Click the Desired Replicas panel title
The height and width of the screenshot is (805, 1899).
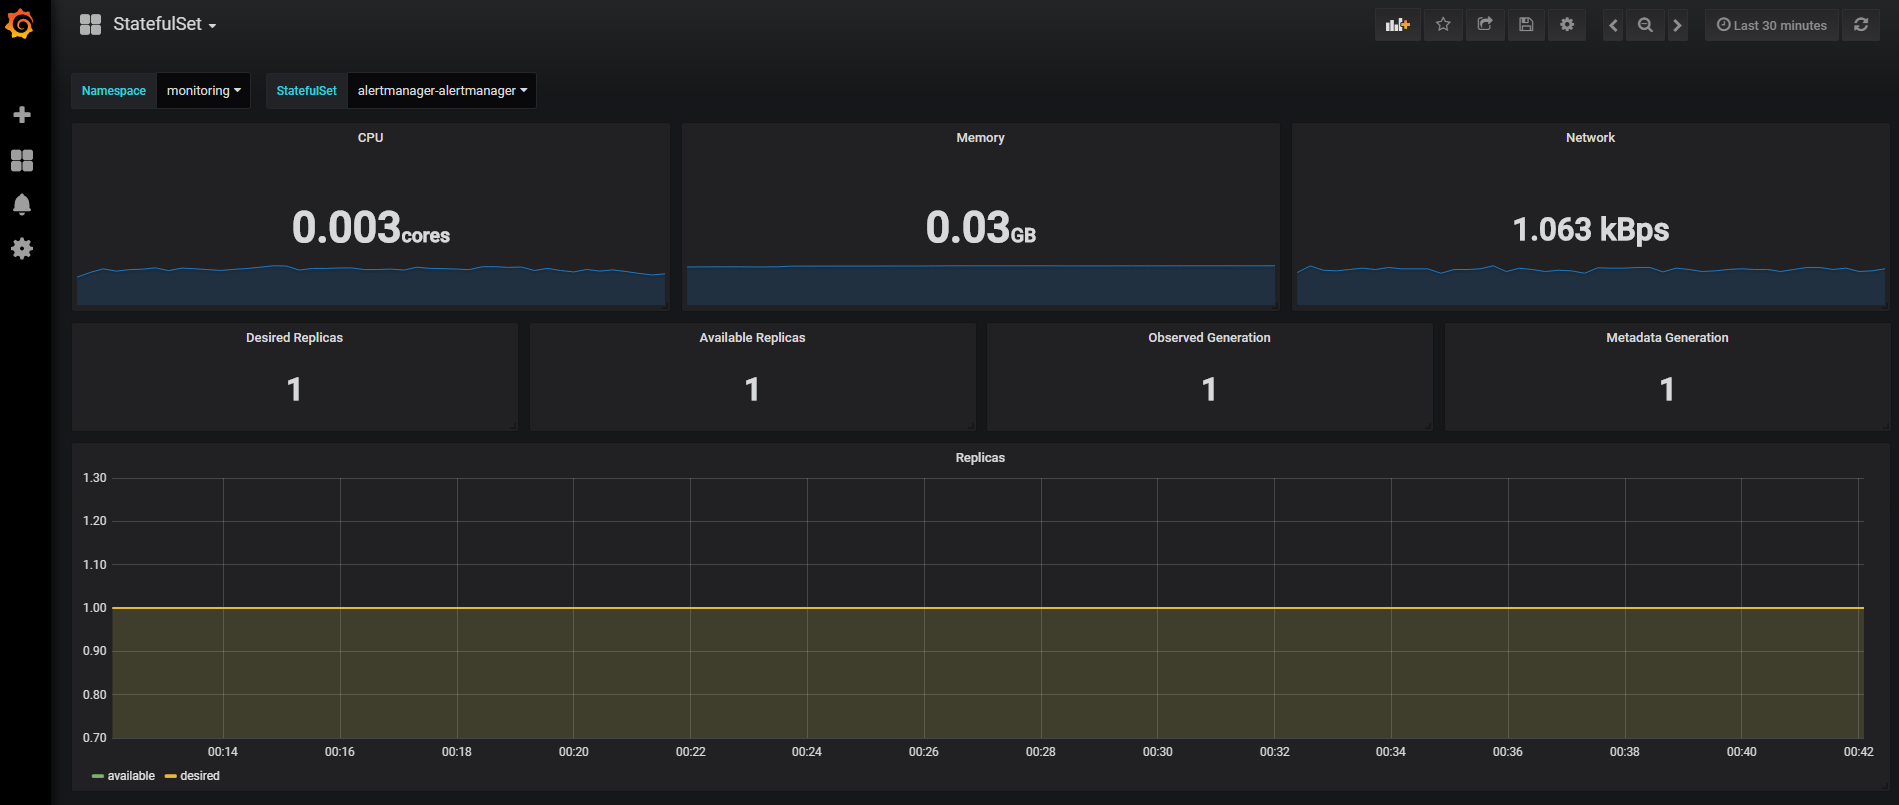tap(294, 338)
